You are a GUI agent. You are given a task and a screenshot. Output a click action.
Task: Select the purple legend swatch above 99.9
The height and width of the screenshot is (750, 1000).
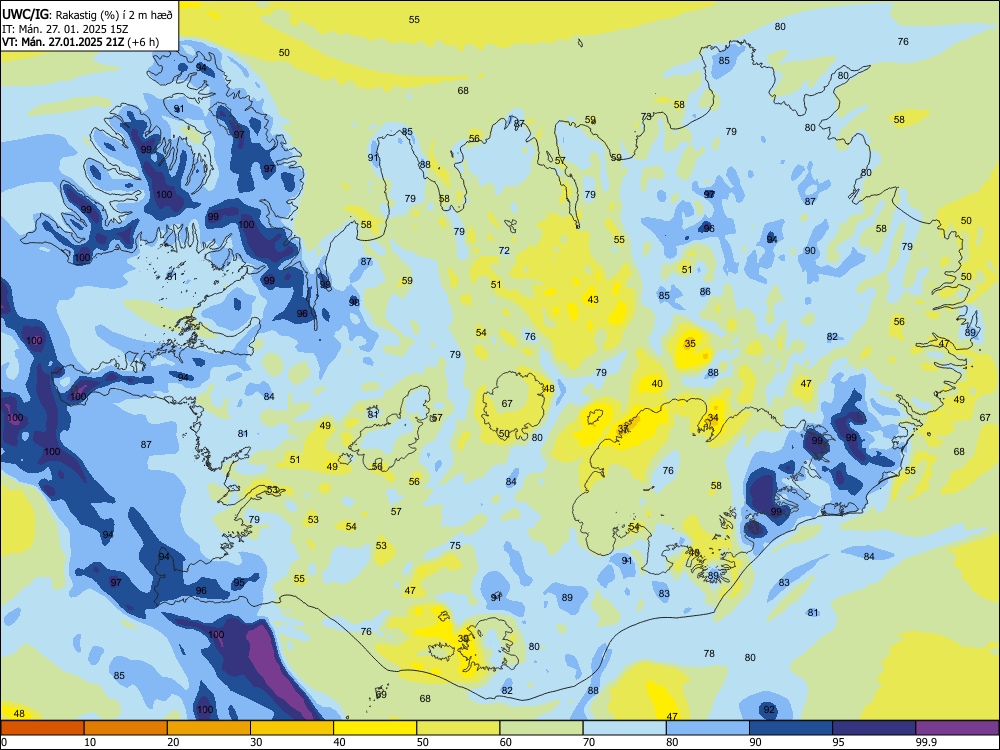(x=957, y=728)
